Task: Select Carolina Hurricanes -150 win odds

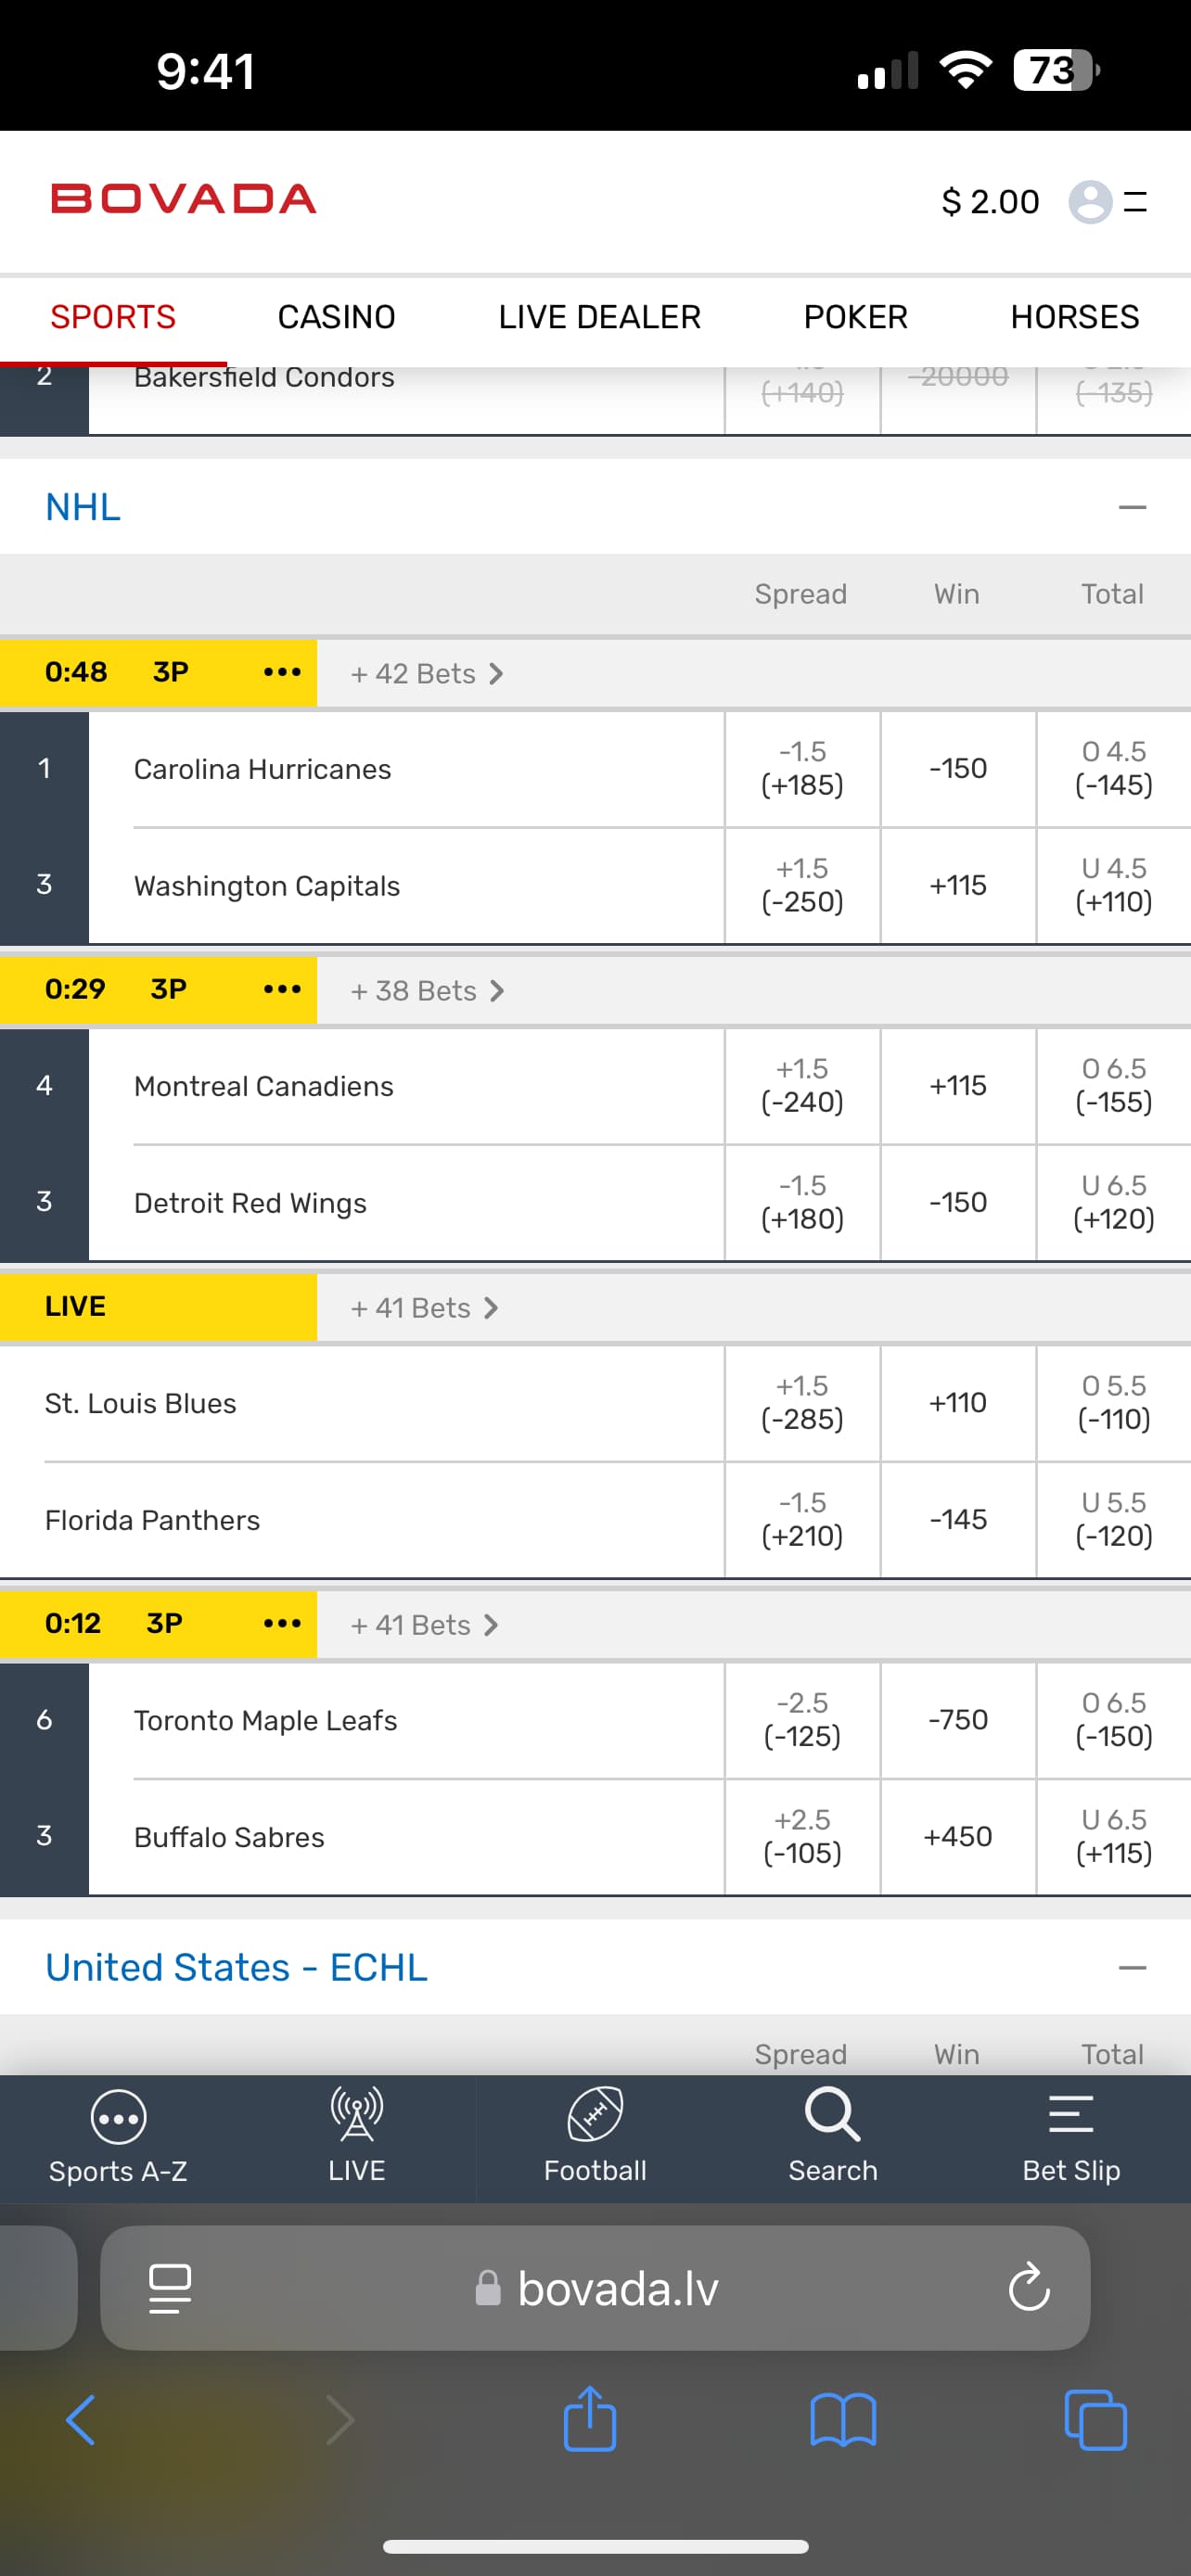Action: 958,769
